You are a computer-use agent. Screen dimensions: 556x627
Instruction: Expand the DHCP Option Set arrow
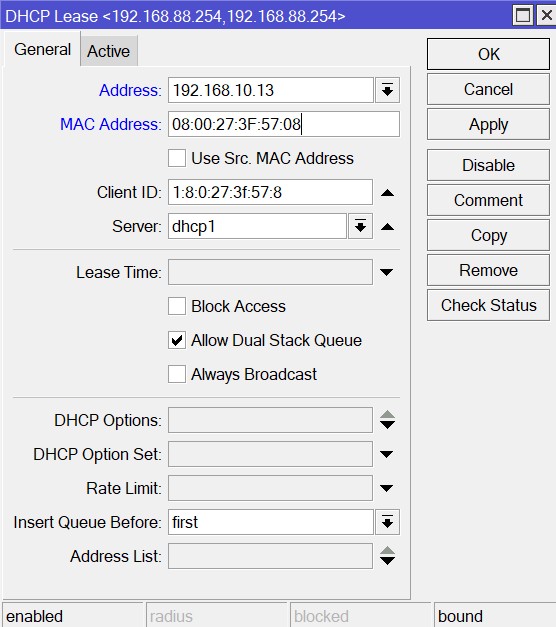pyautogui.click(x=386, y=454)
